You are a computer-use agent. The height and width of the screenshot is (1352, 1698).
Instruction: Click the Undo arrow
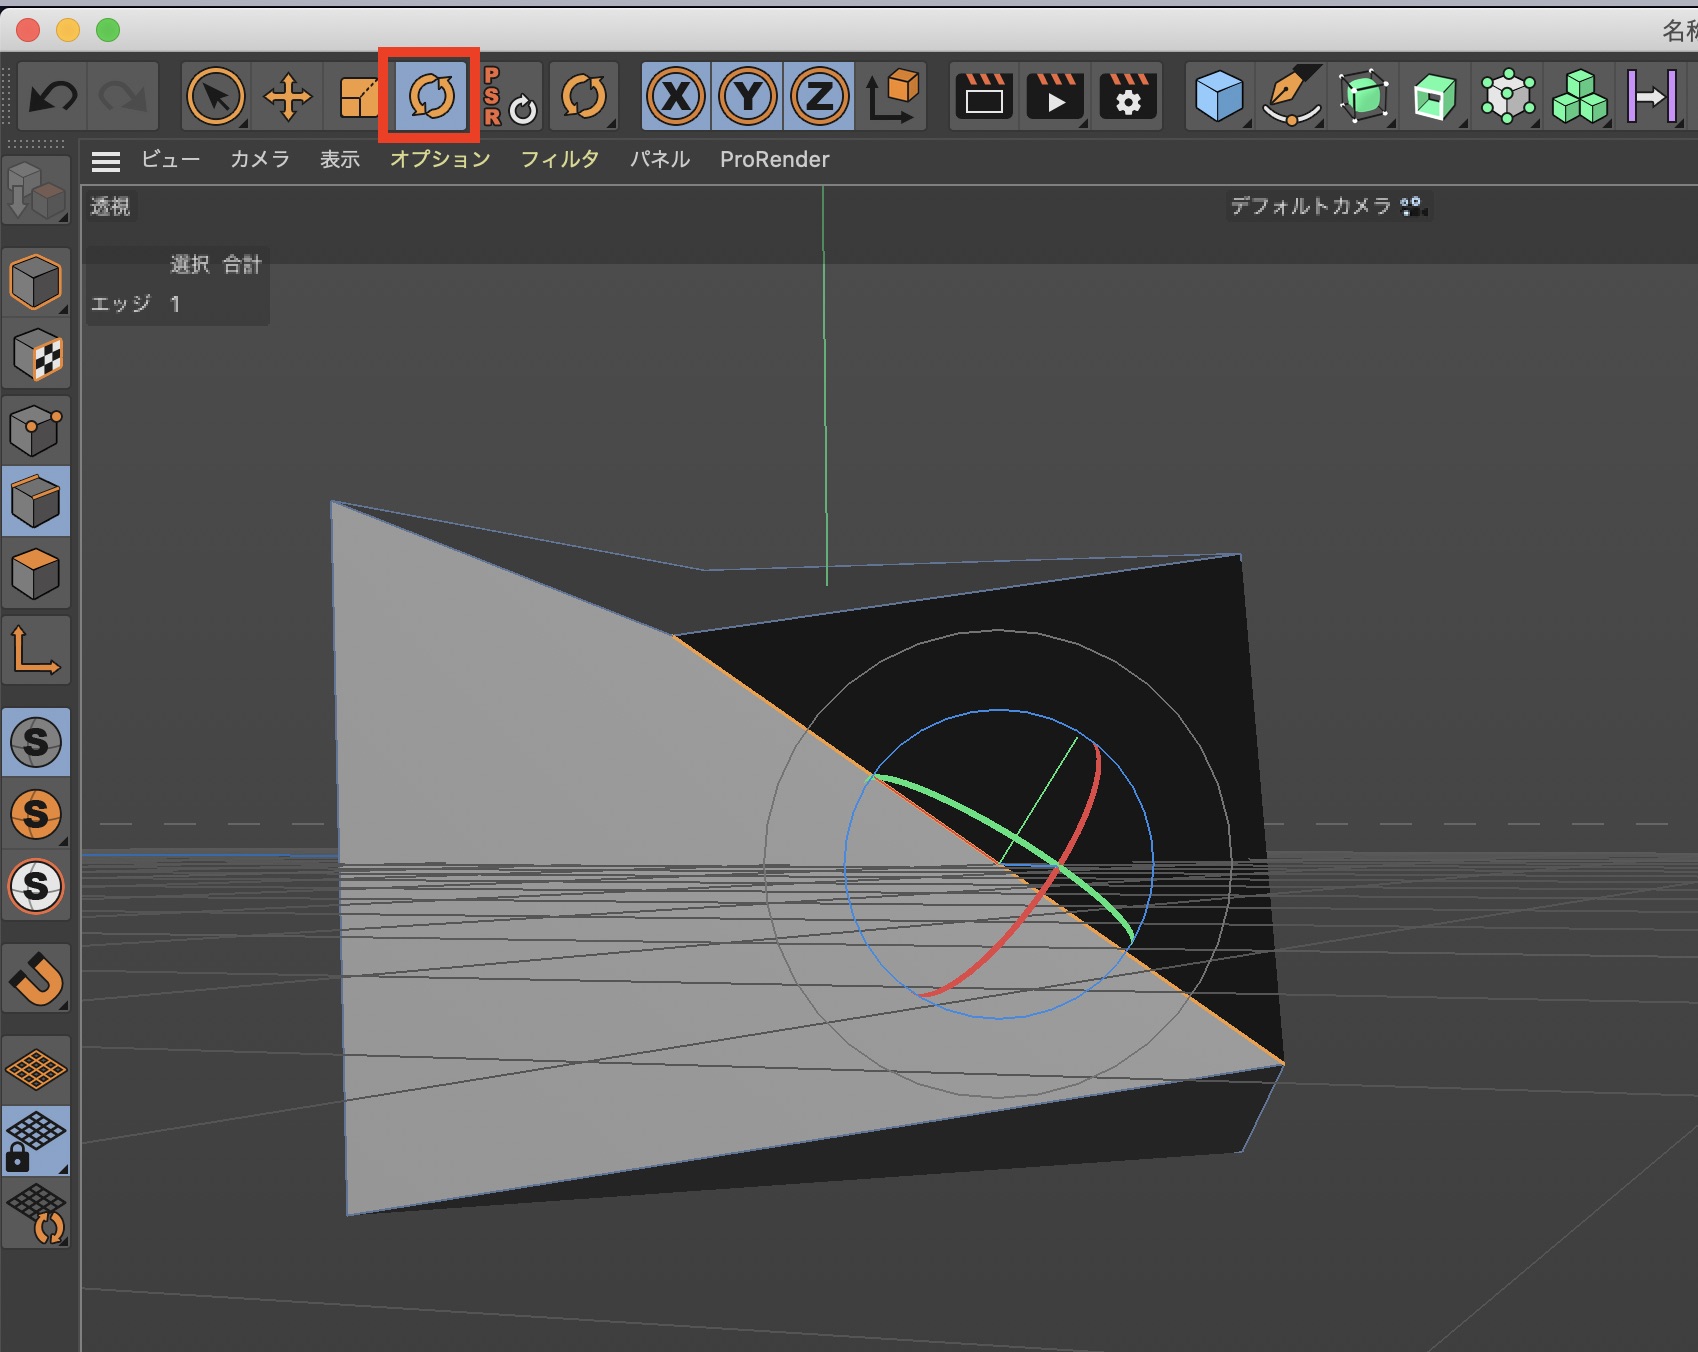(53, 97)
